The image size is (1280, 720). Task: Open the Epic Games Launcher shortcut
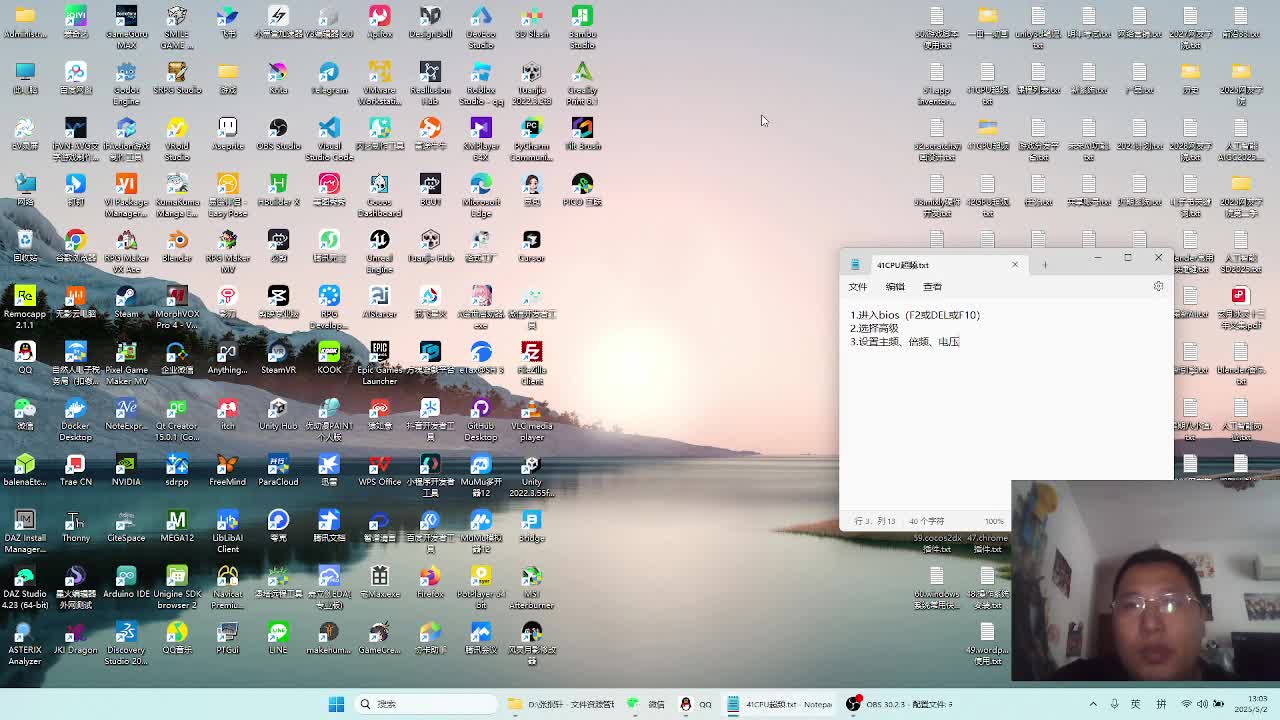[379, 363]
